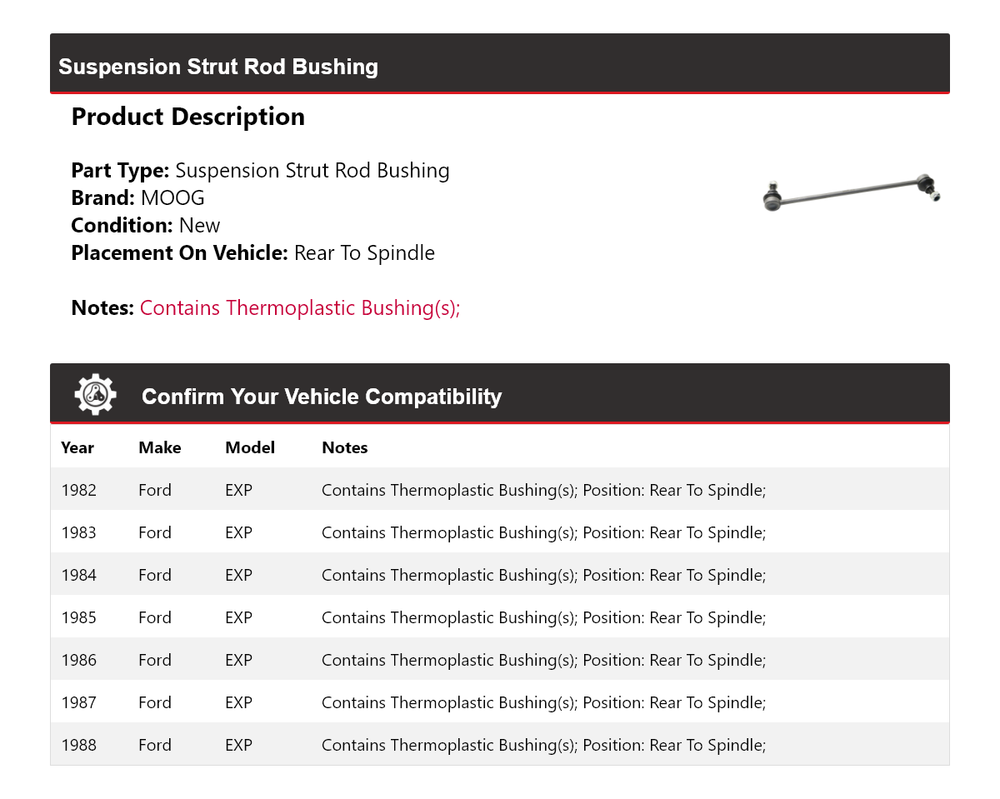This screenshot has height=799, width=1000.
Task: Click EXP in the 1987 row
Action: click(x=239, y=703)
